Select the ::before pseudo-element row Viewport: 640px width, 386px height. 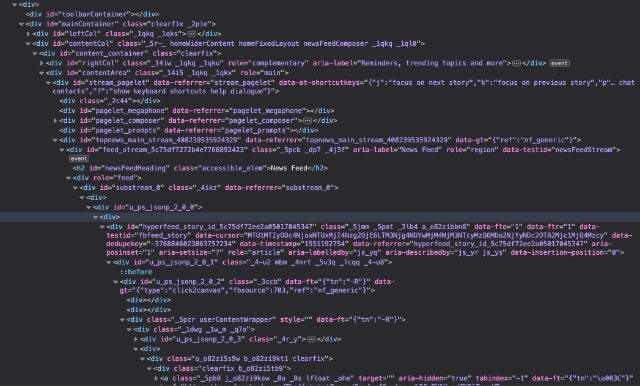[x=136, y=272]
